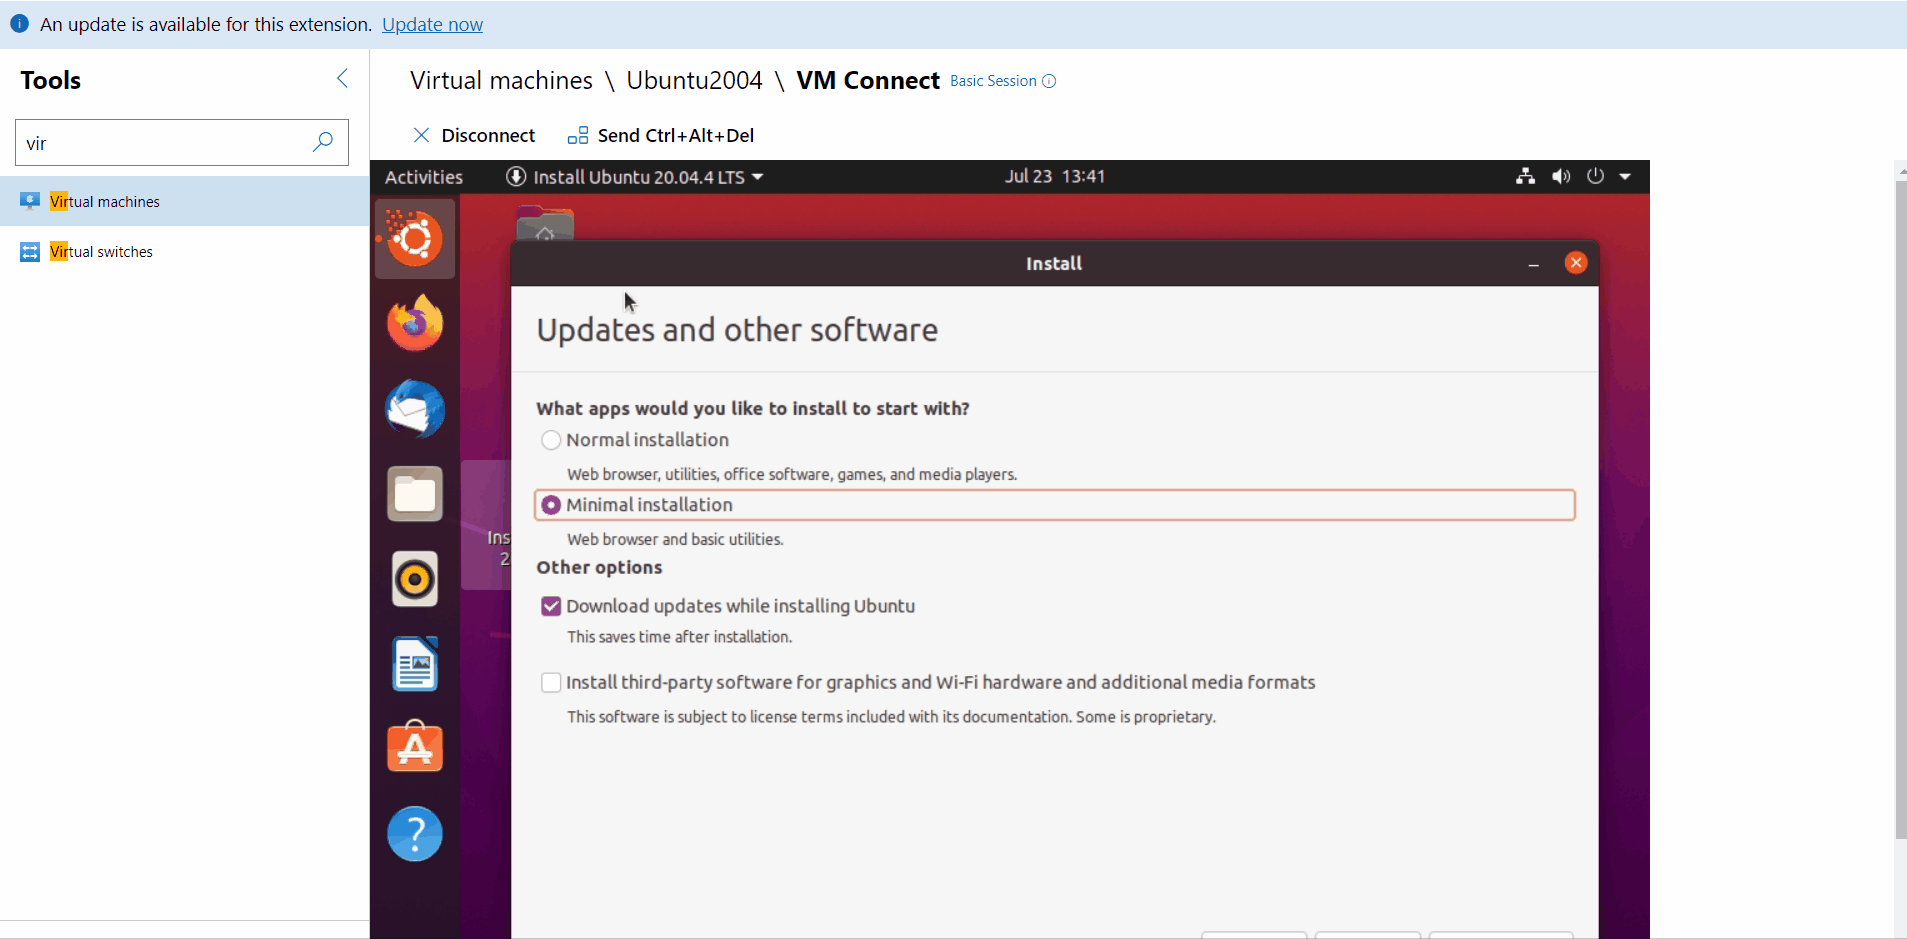Click the VM view vertical scrollbar
This screenshot has height=939, width=1907.
(x=1901, y=510)
